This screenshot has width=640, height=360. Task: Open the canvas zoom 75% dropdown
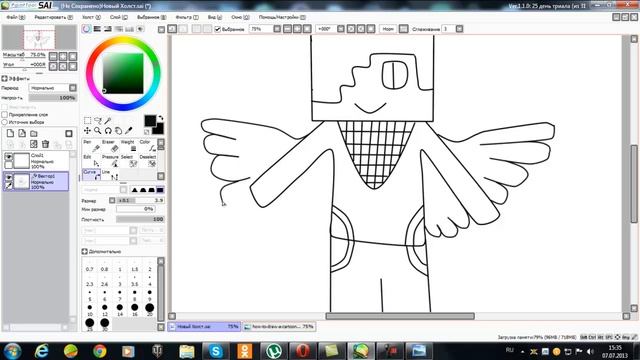277,29
